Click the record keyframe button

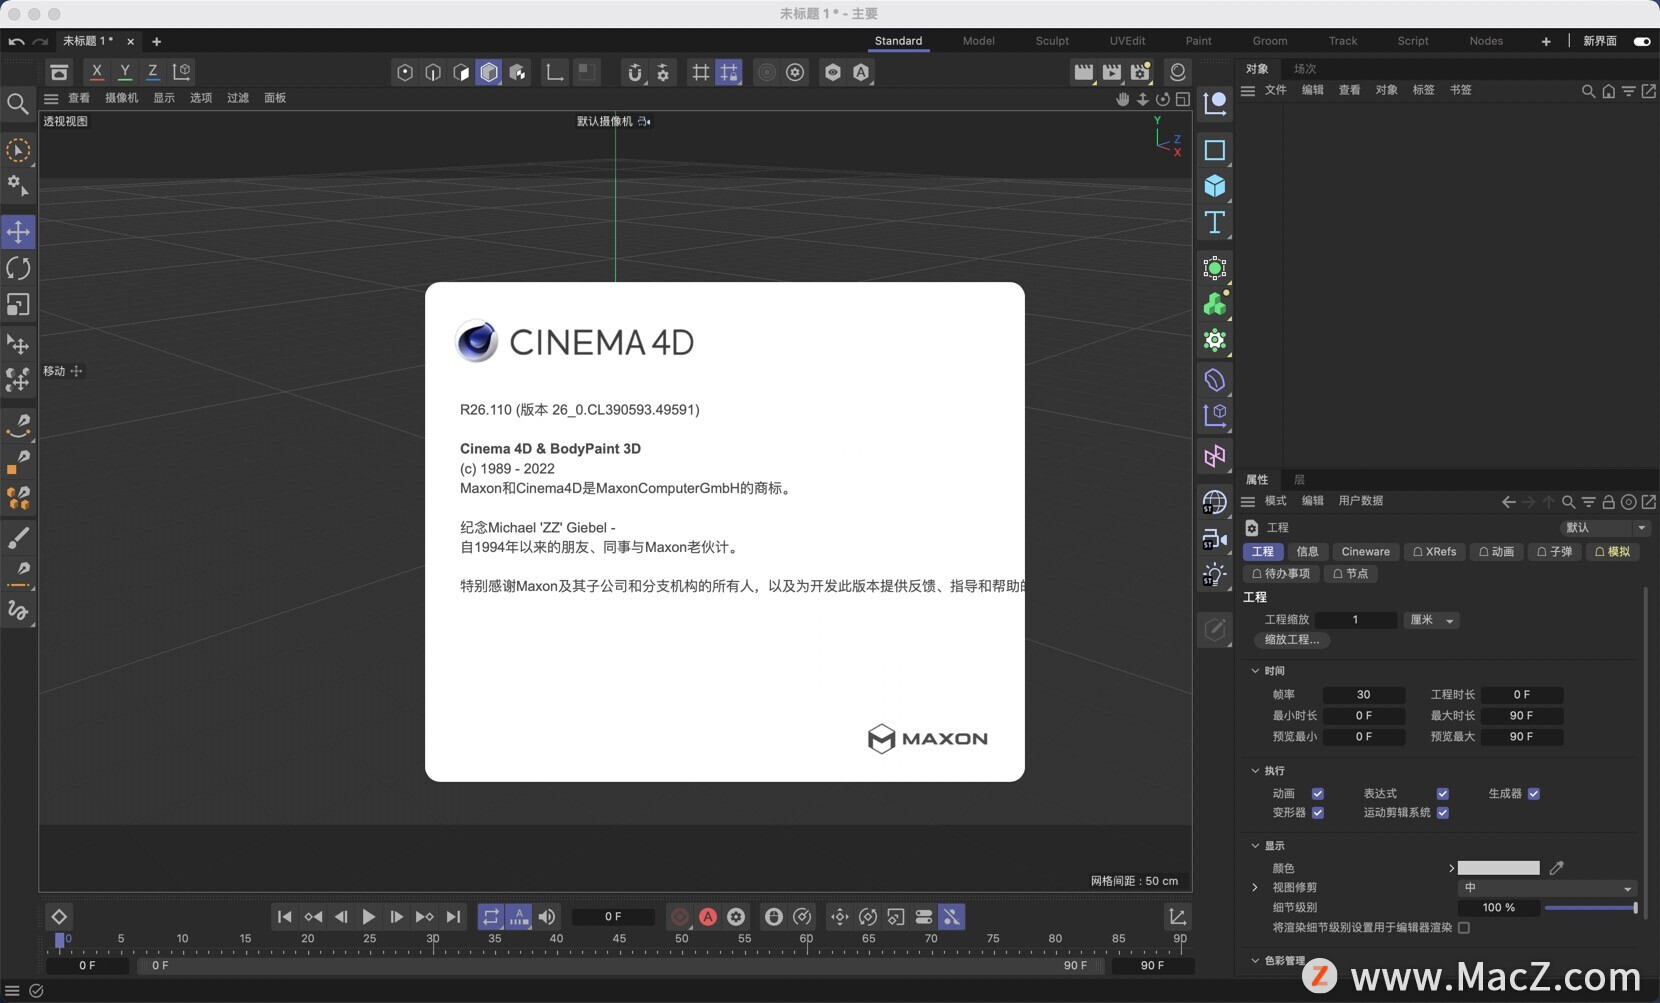click(680, 917)
